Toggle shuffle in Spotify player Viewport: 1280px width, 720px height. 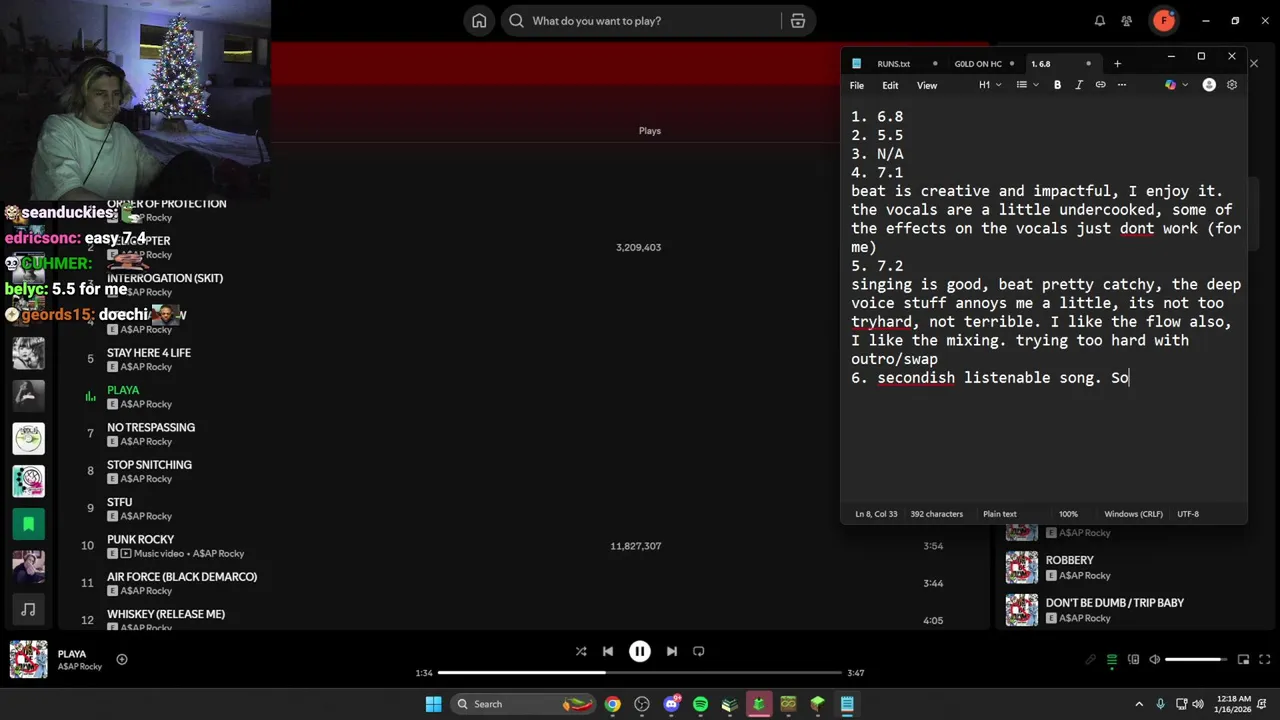click(581, 651)
